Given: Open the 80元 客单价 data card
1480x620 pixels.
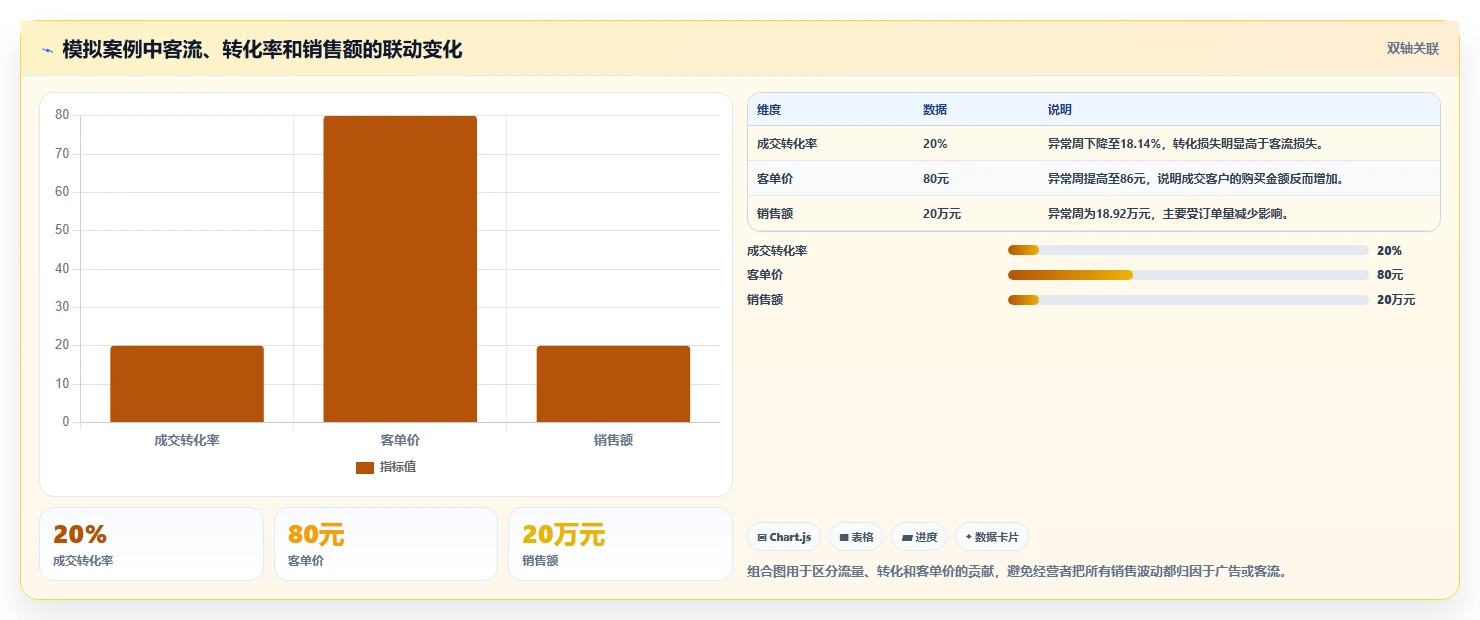Looking at the screenshot, I should pos(386,544).
